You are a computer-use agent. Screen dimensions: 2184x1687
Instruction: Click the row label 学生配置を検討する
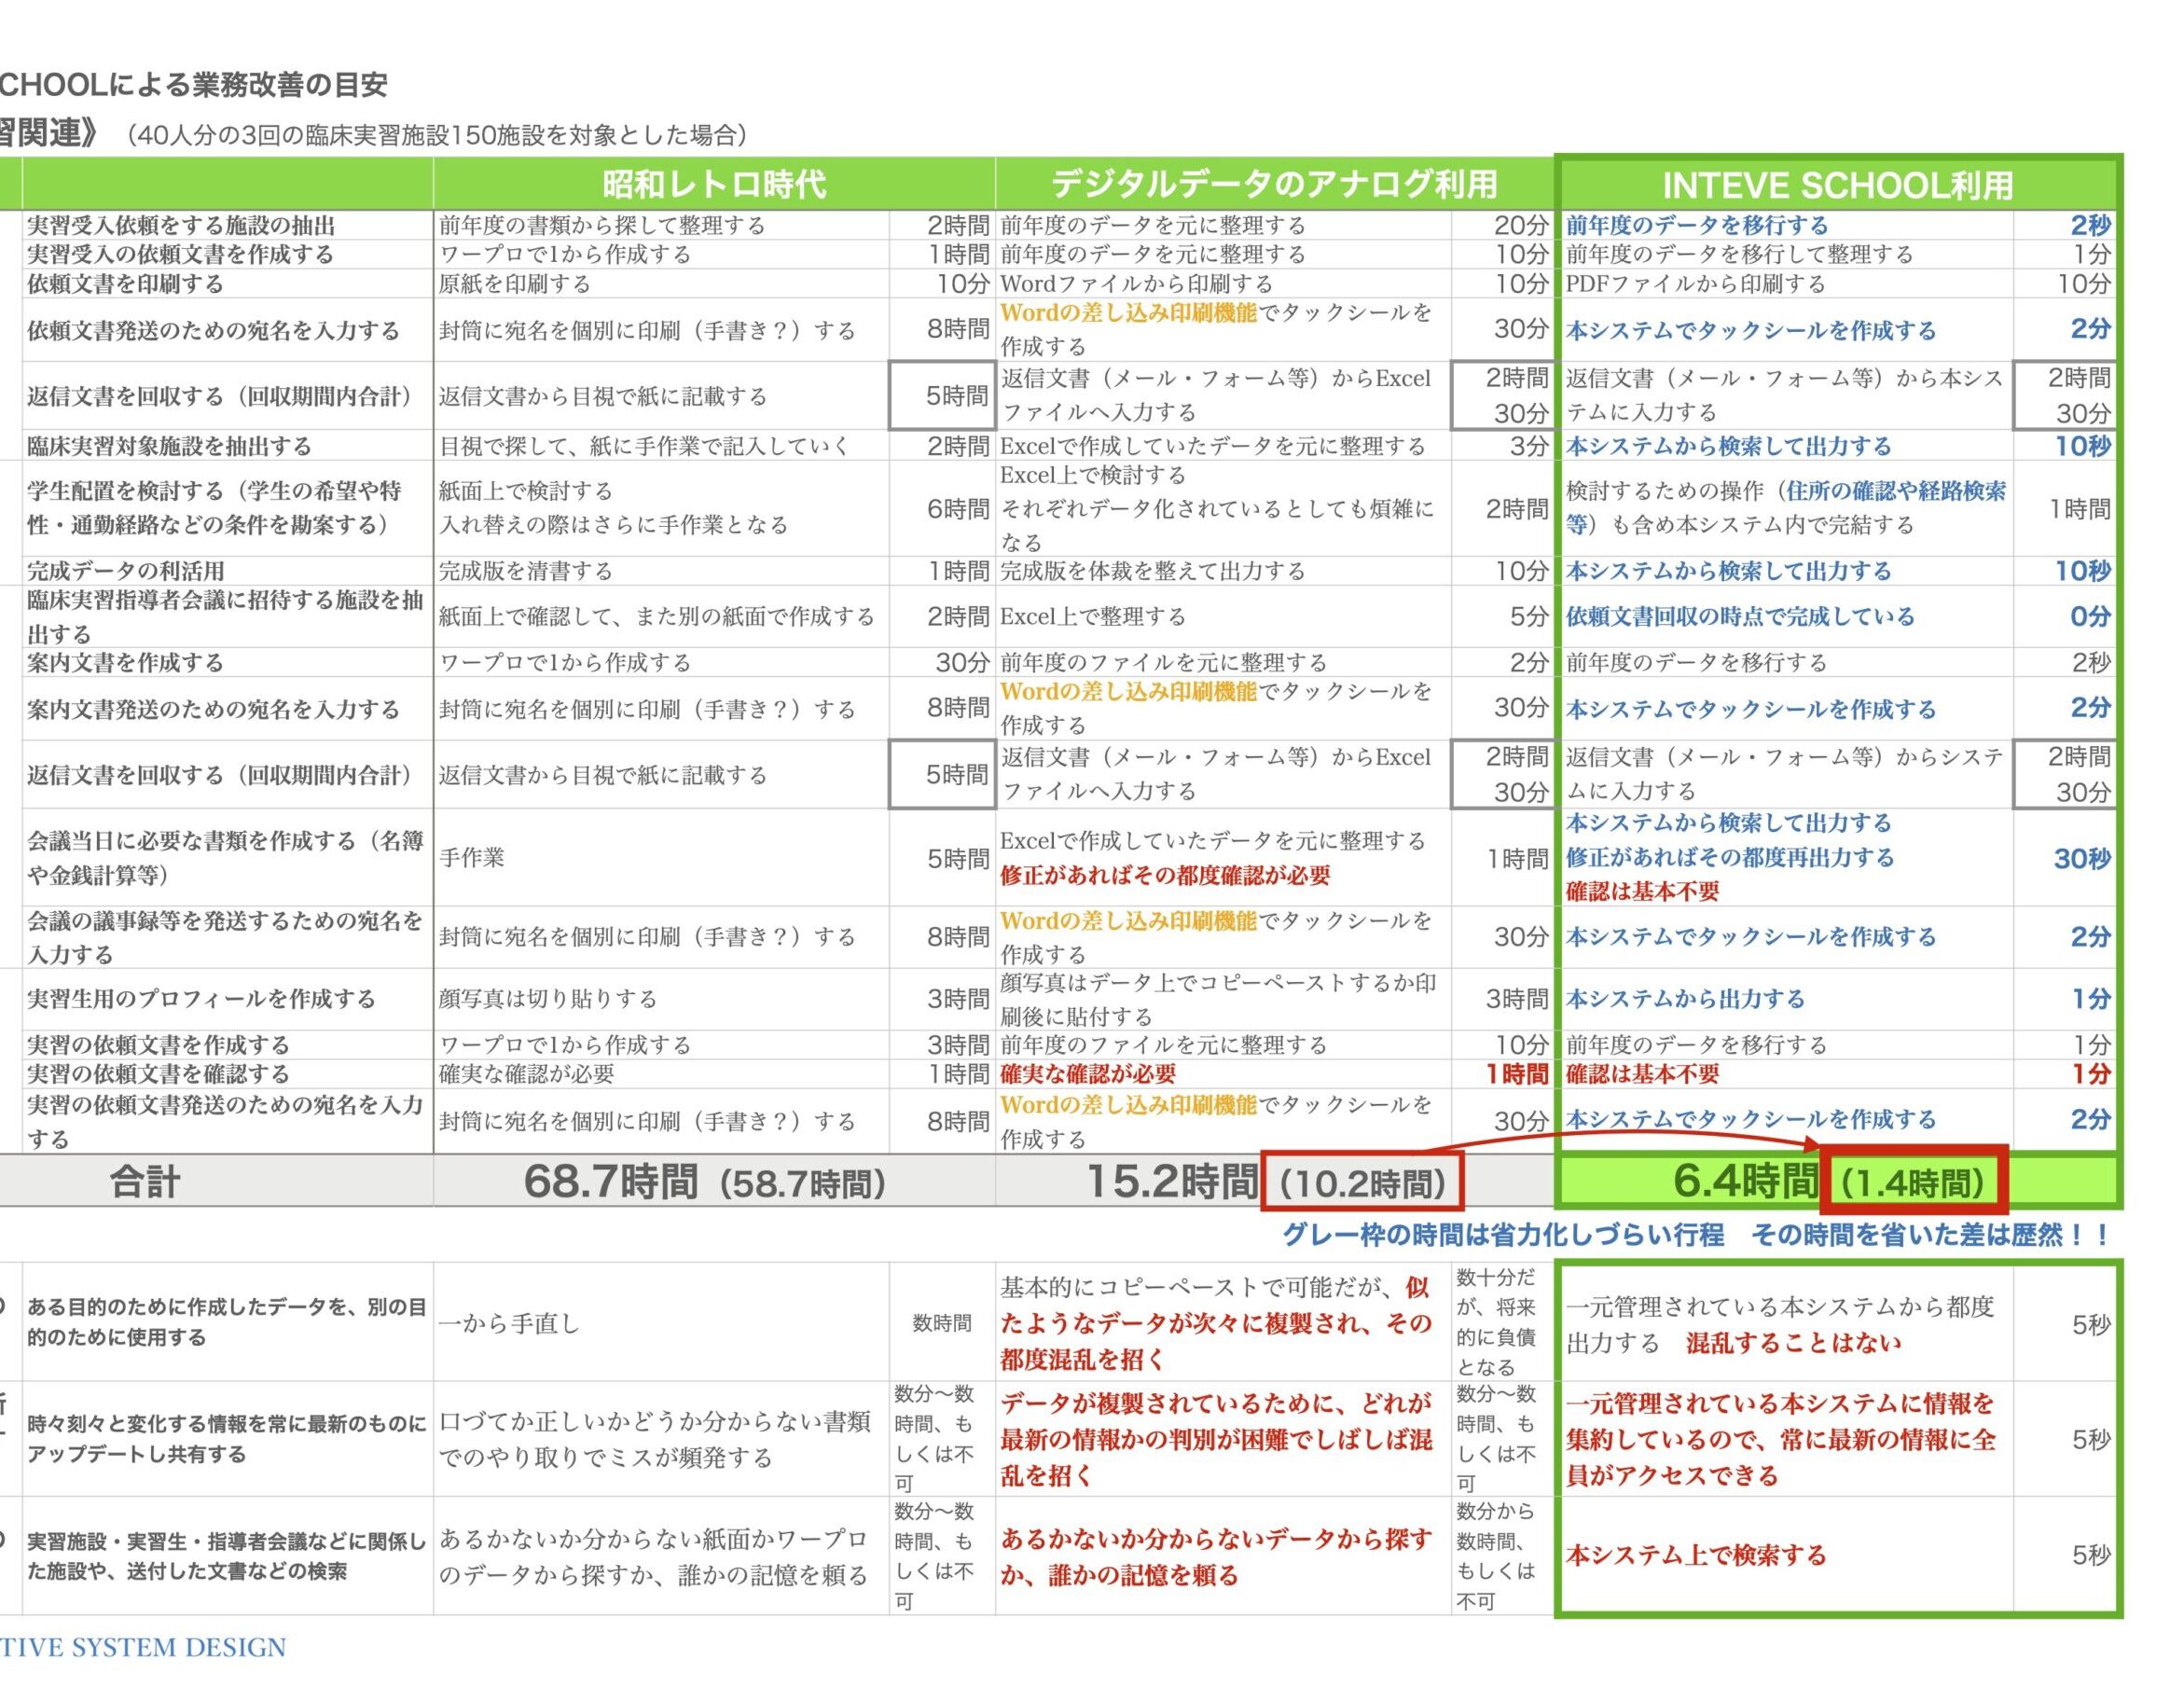click(214, 508)
